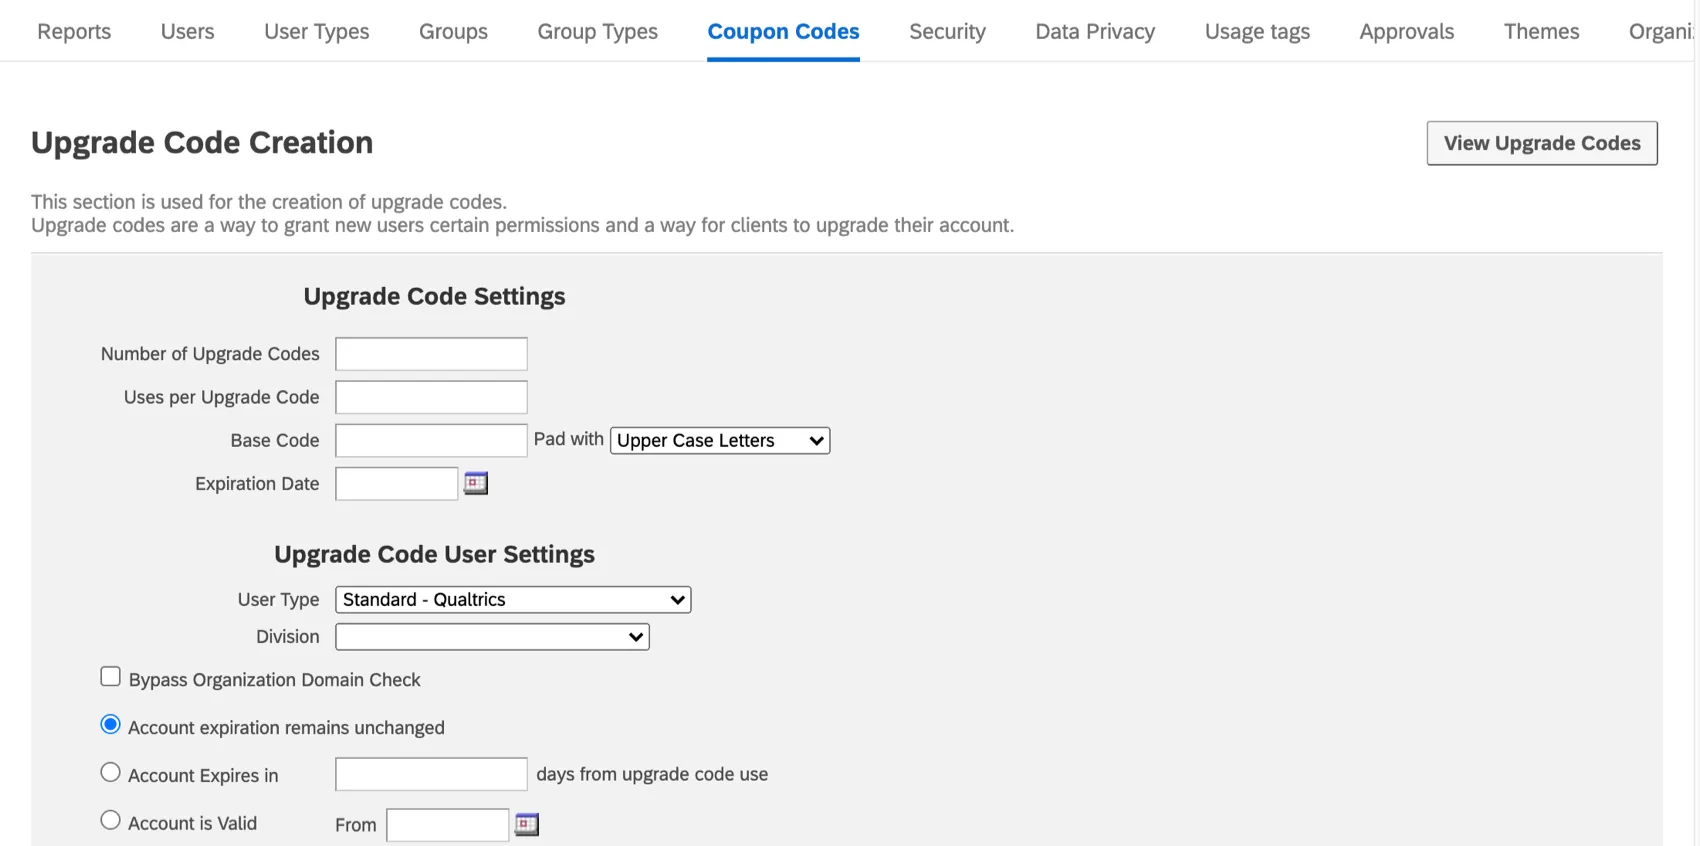Click into the Base Code field
Image resolution: width=1700 pixels, height=846 pixels.
point(431,441)
